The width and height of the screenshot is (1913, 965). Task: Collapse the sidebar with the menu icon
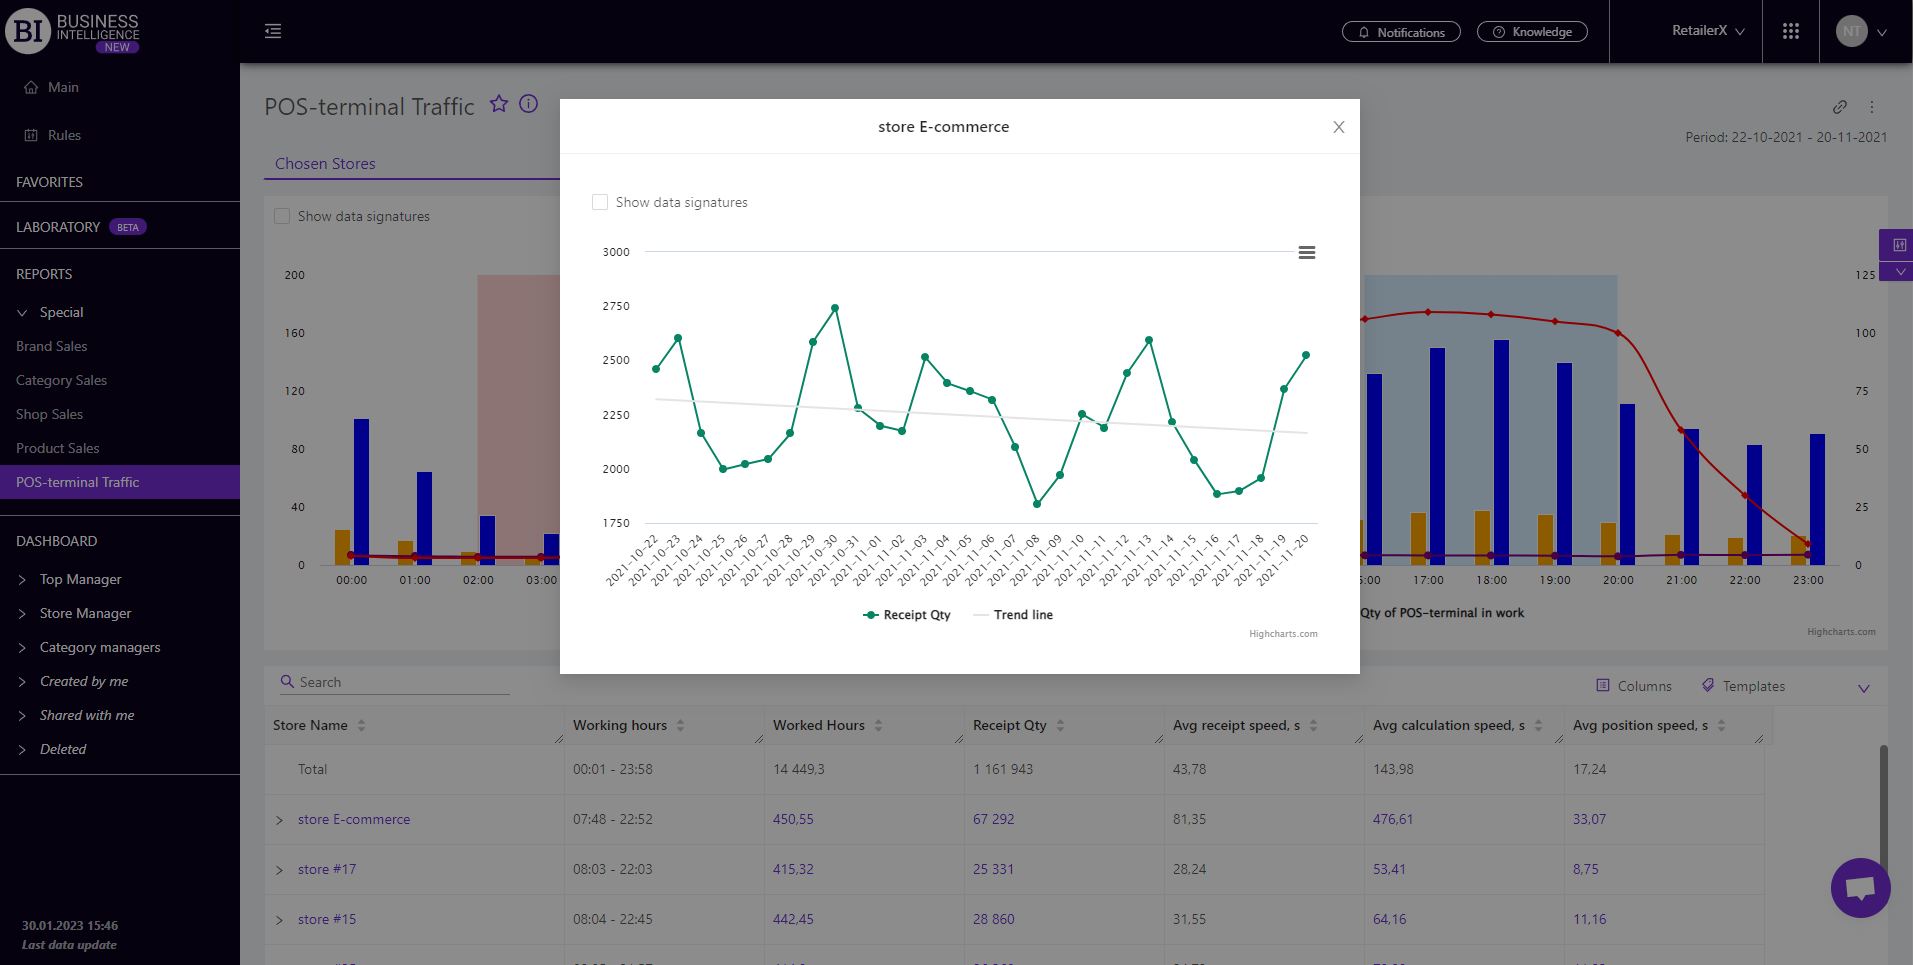tap(273, 32)
